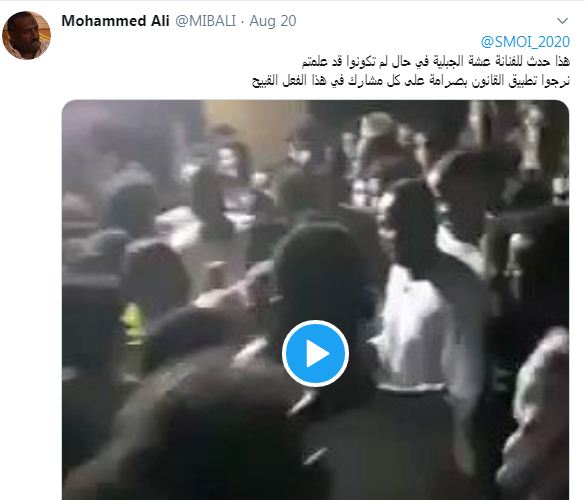
Task: Click the first Arabic line of the tweet
Action: 436,62
